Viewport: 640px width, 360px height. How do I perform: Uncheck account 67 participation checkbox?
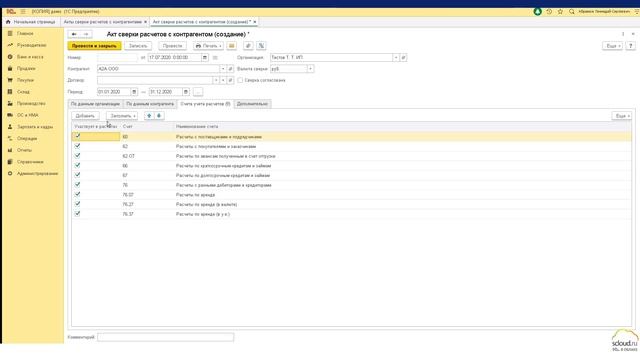78,175
